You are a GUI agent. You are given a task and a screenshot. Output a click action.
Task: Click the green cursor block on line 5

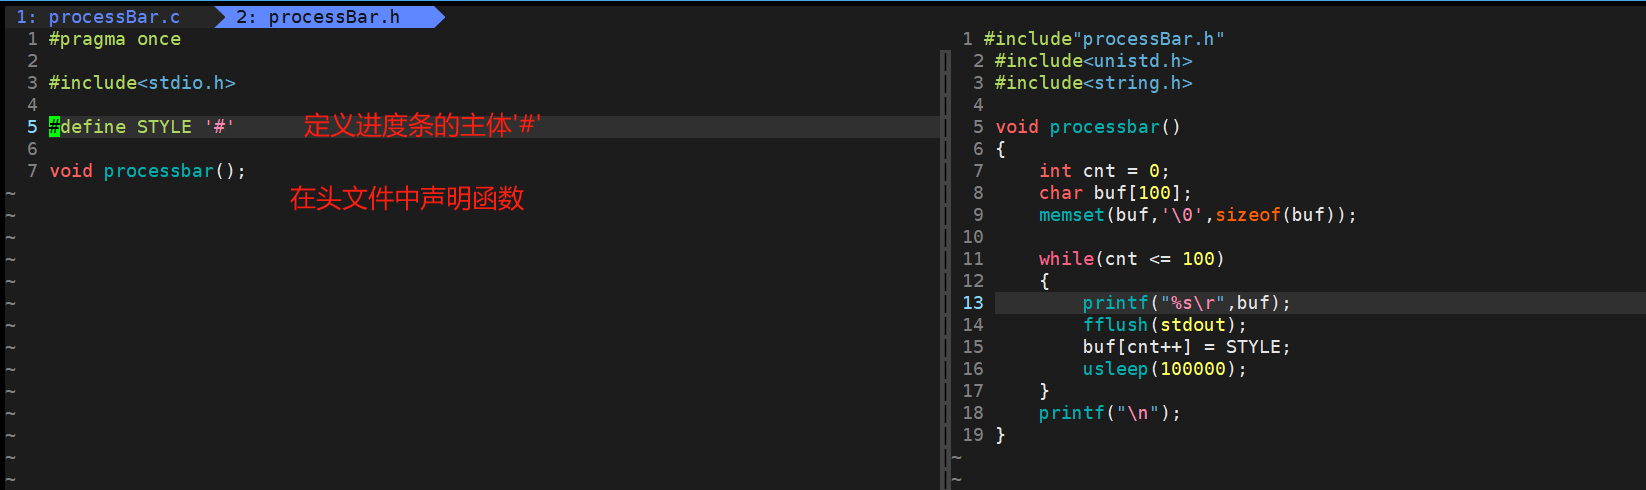click(54, 127)
